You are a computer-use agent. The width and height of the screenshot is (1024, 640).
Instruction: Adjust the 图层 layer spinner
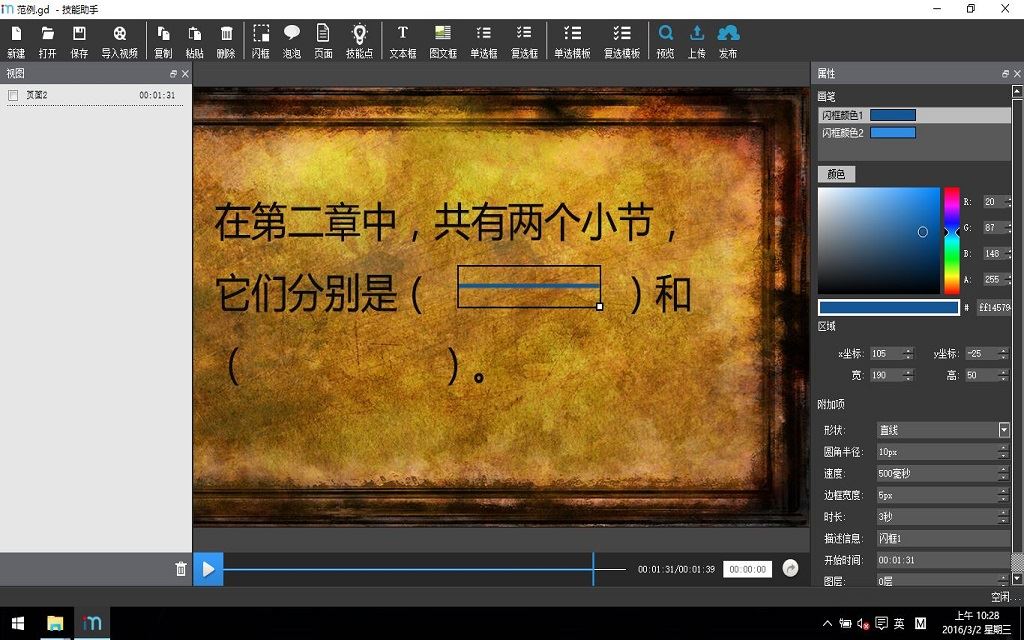tap(1004, 580)
